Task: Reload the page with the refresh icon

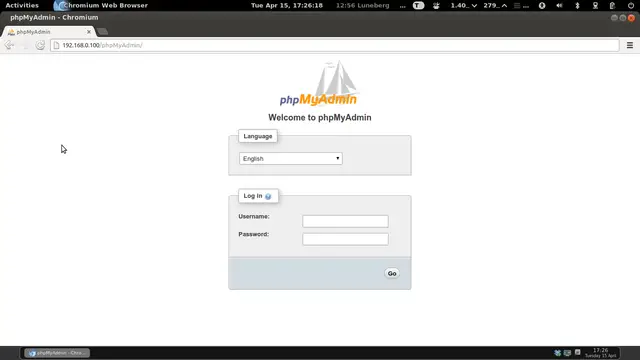Action: tap(40, 45)
